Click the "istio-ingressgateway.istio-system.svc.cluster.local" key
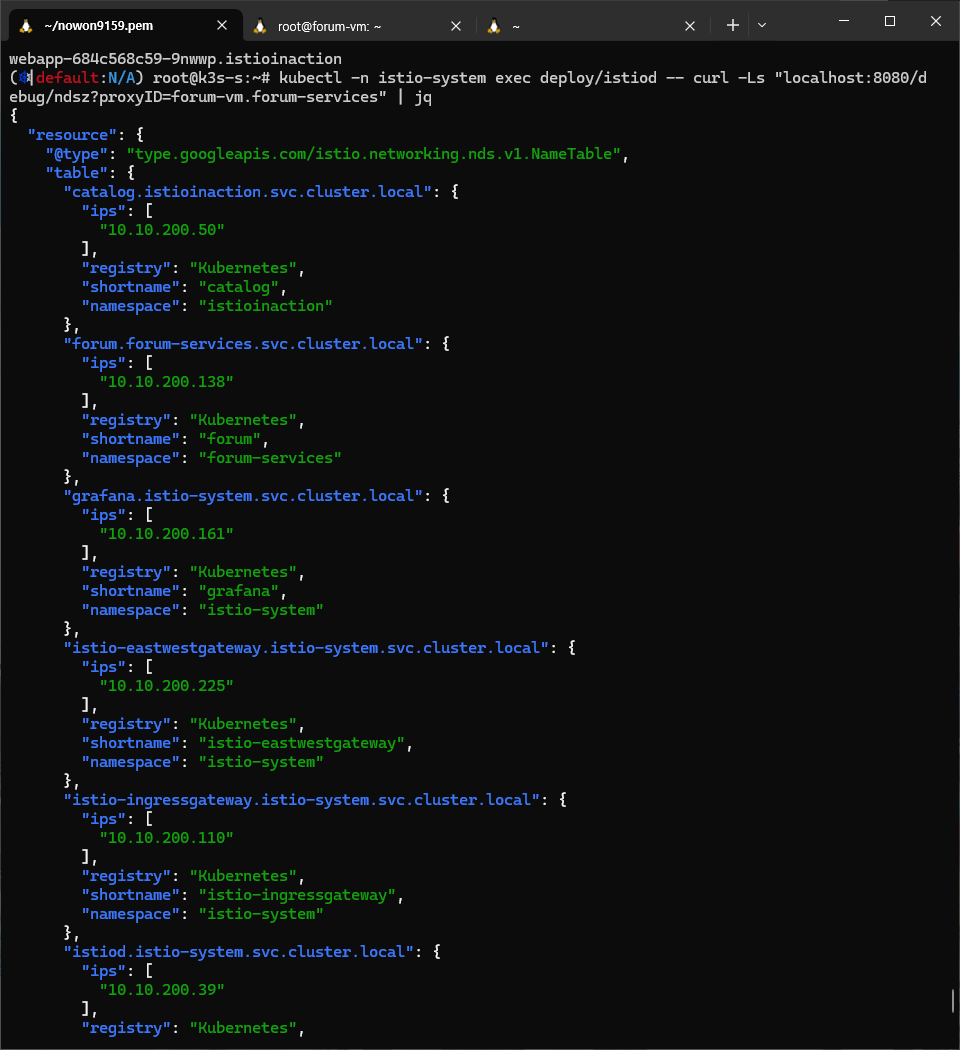Image resolution: width=960 pixels, height=1050 pixels. tap(301, 800)
